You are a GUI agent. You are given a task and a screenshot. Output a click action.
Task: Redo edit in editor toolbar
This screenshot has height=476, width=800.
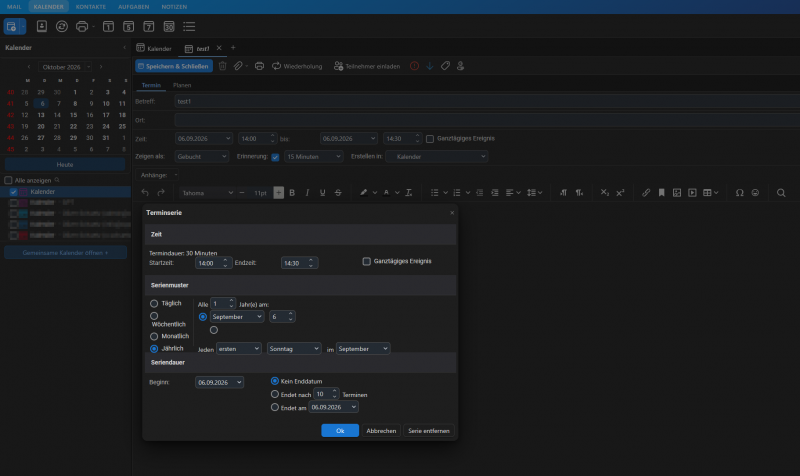[161, 192]
